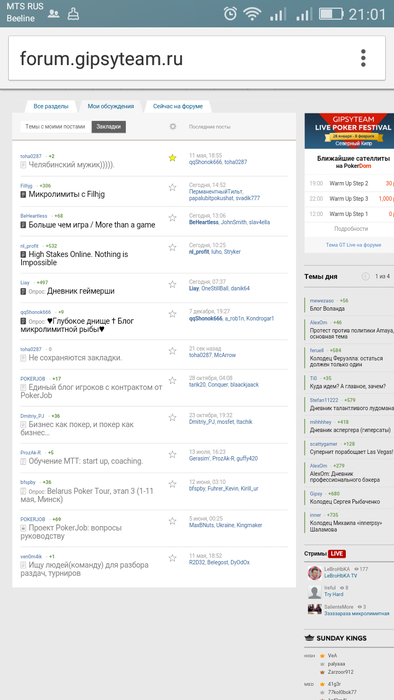The width and height of the screenshot is (394, 700).
Task: Open Больше чем игра / More than a game
Action: [92, 225]
